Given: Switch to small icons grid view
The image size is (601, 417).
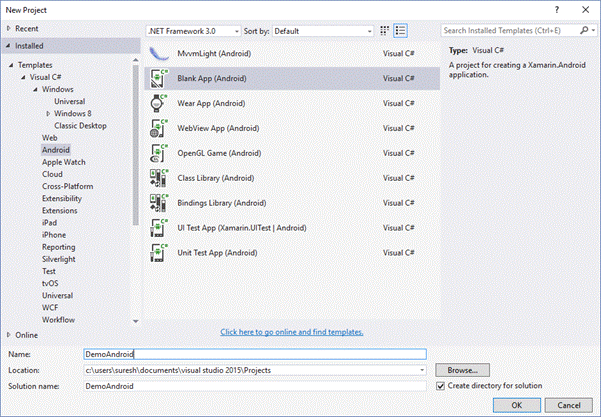Looking at the screenshot, I should click(x=384, y=31).
